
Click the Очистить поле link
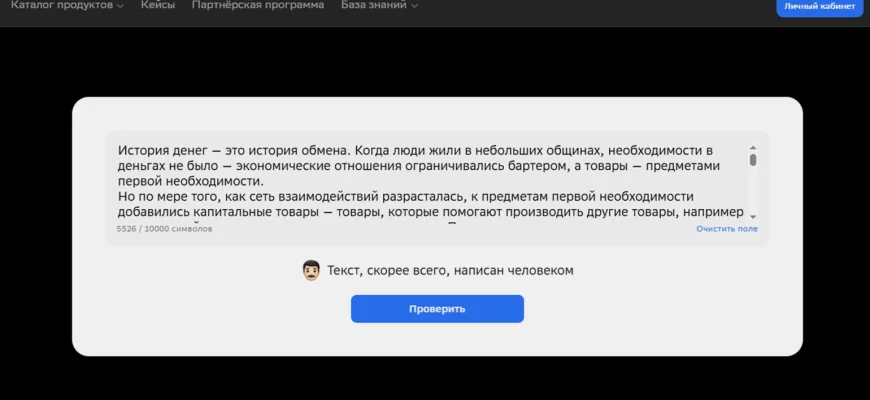pos(727,229)
